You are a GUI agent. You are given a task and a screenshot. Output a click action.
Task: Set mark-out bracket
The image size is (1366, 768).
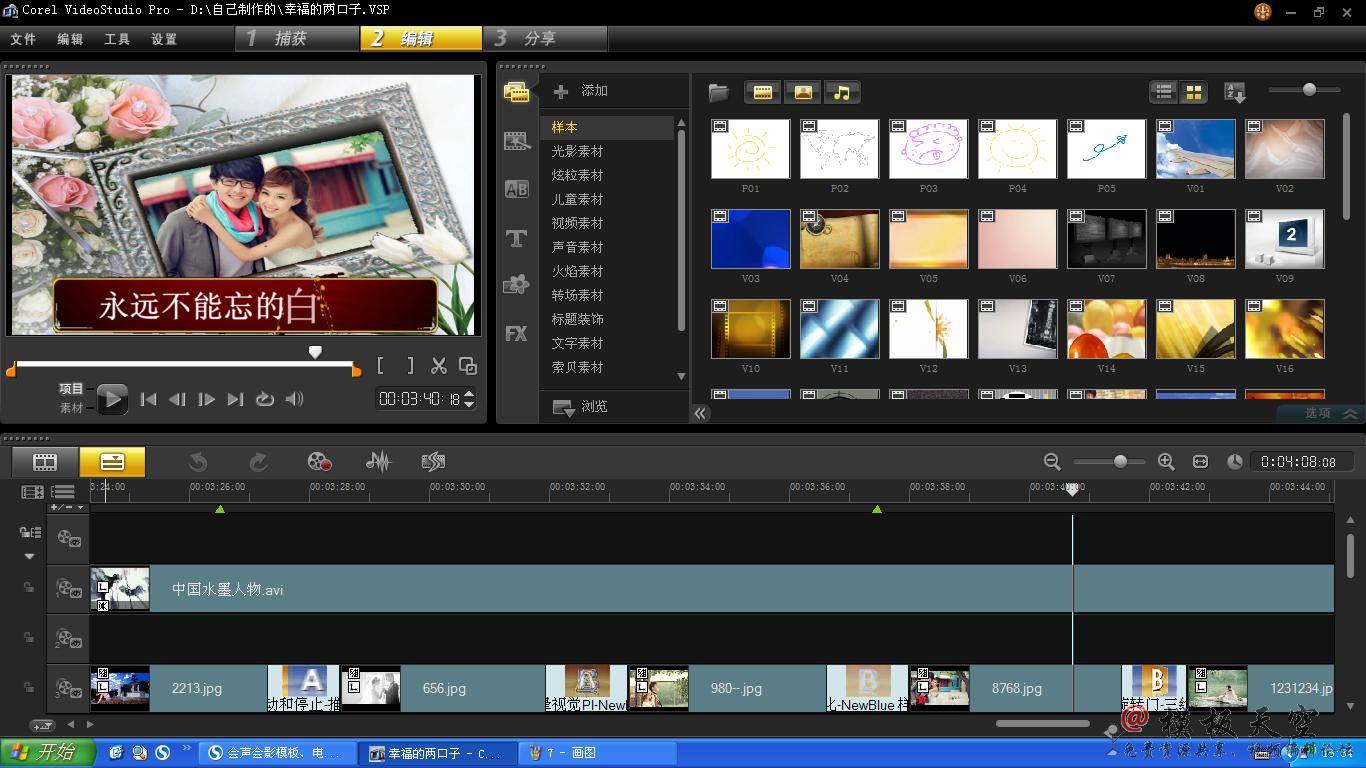tap(409, 367)
